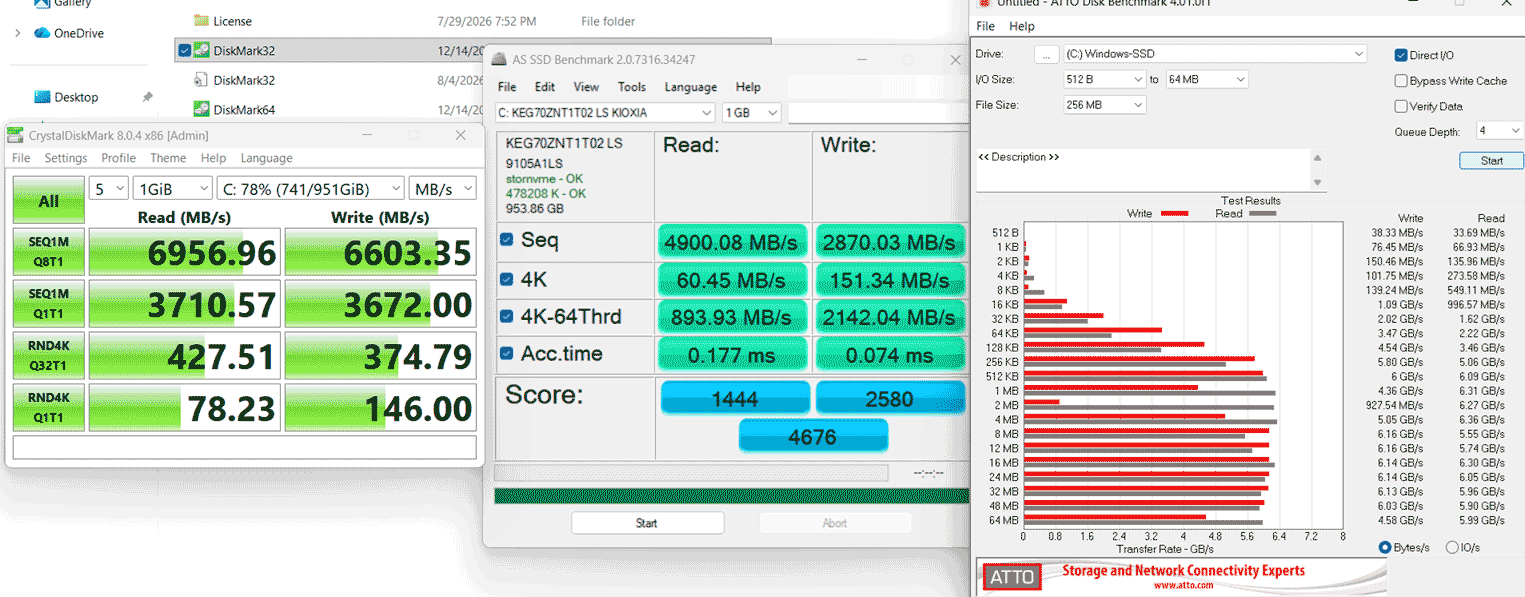Select the IO/s radio button in ATTO
The image size is (1525, 597).
(x=1452, y=547)
